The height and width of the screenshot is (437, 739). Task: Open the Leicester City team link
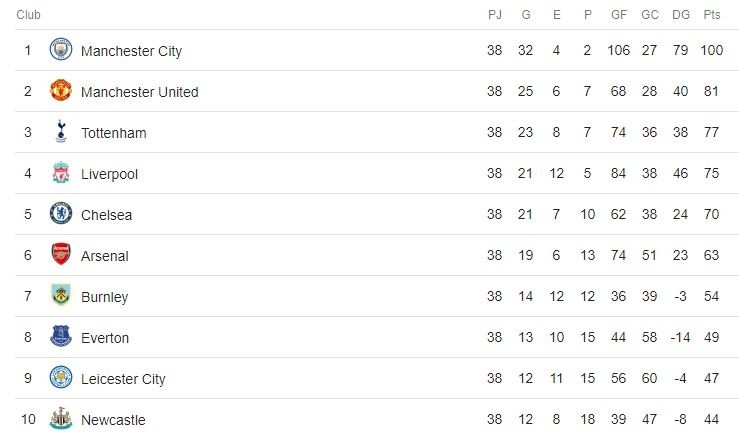[123, 379]
